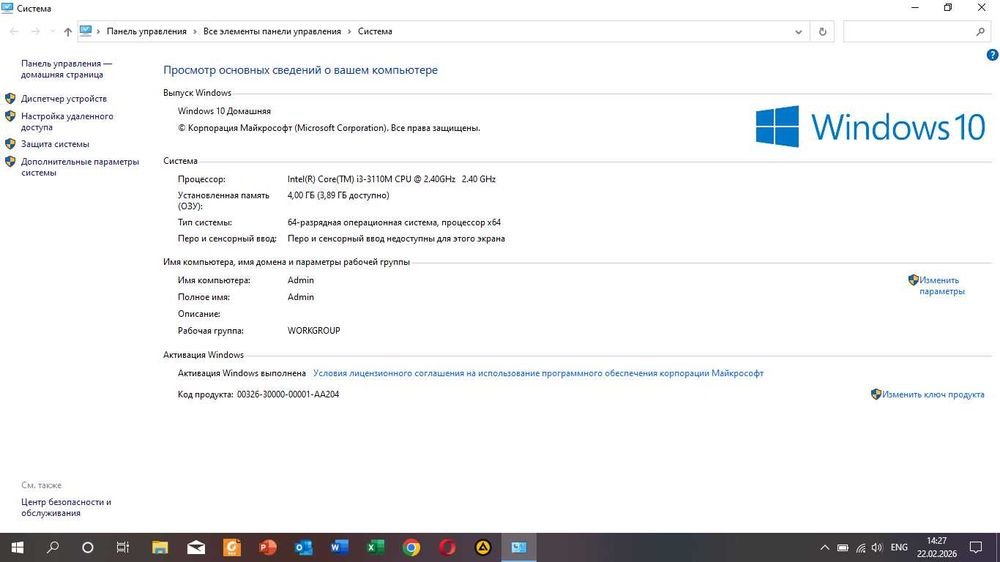This screenshot has width=1000, height=562.
Task: Click the shield icon next to Change settings
Action: coord(913,280)
